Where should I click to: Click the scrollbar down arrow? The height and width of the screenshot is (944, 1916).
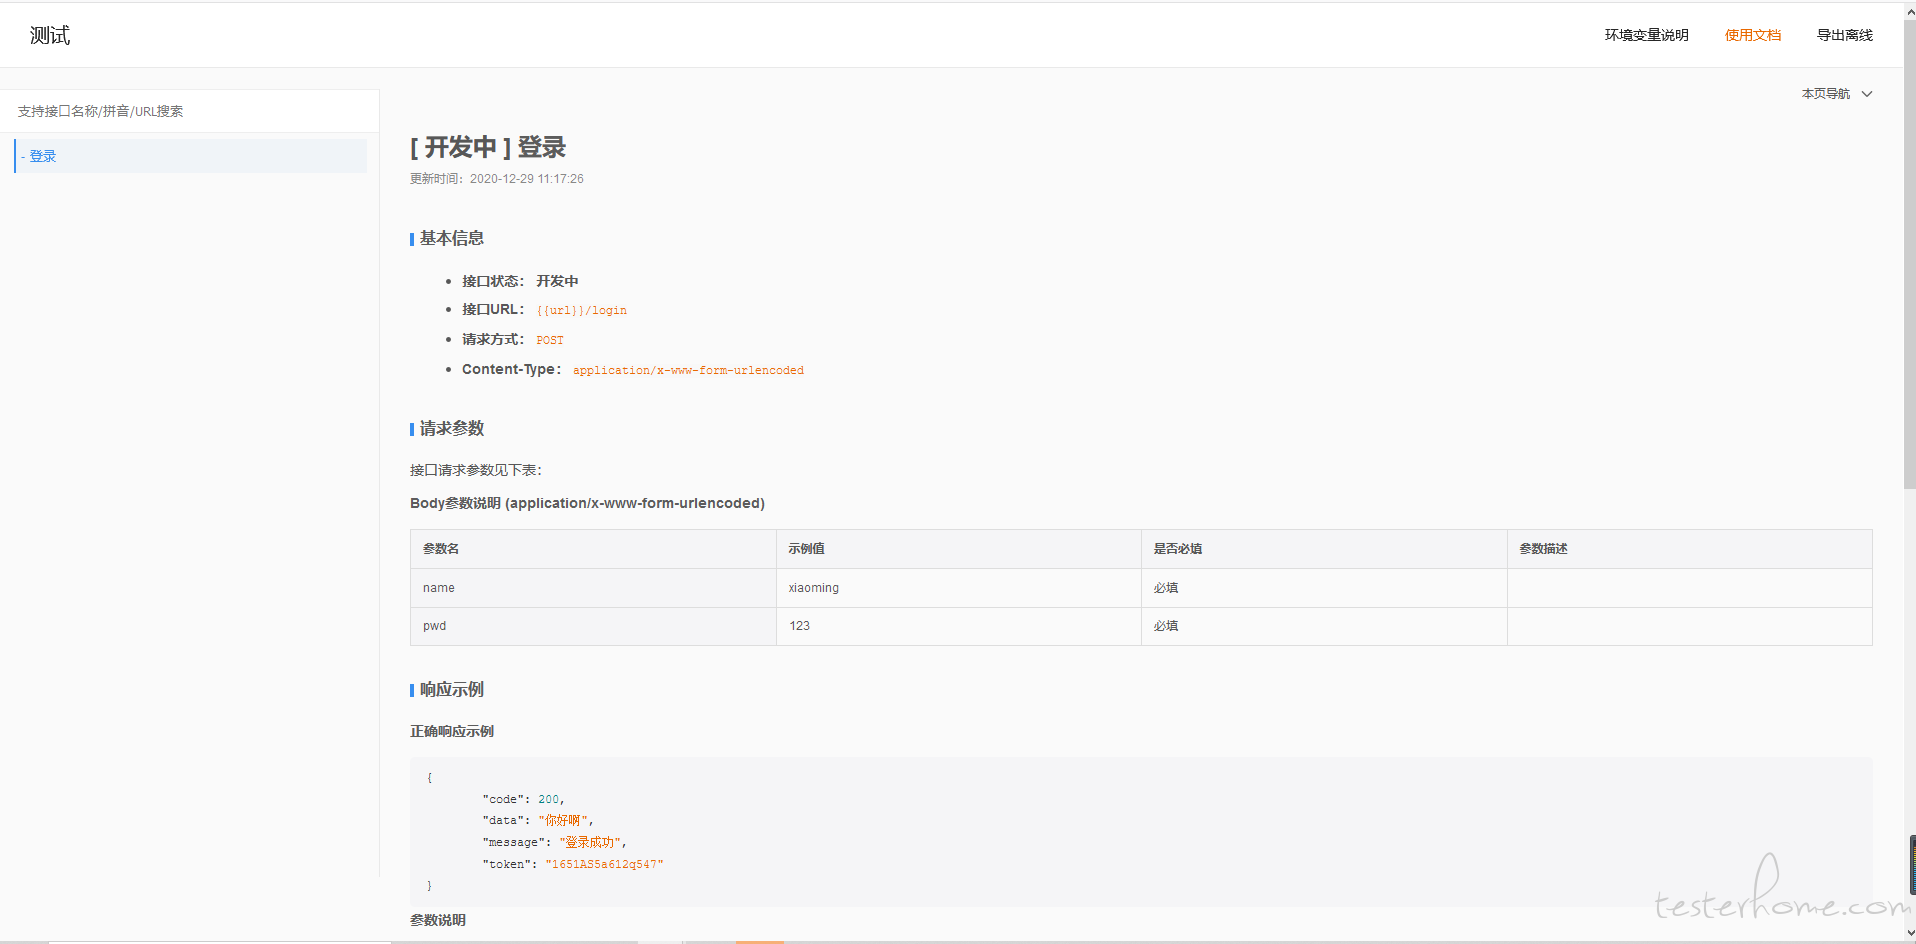tap(1910, 933)
